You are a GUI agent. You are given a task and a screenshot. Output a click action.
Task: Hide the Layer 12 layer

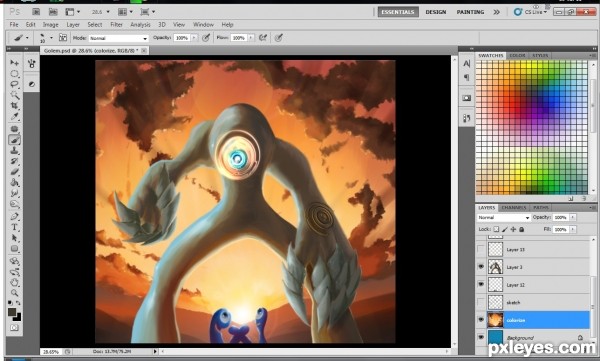tap(481, 284)
